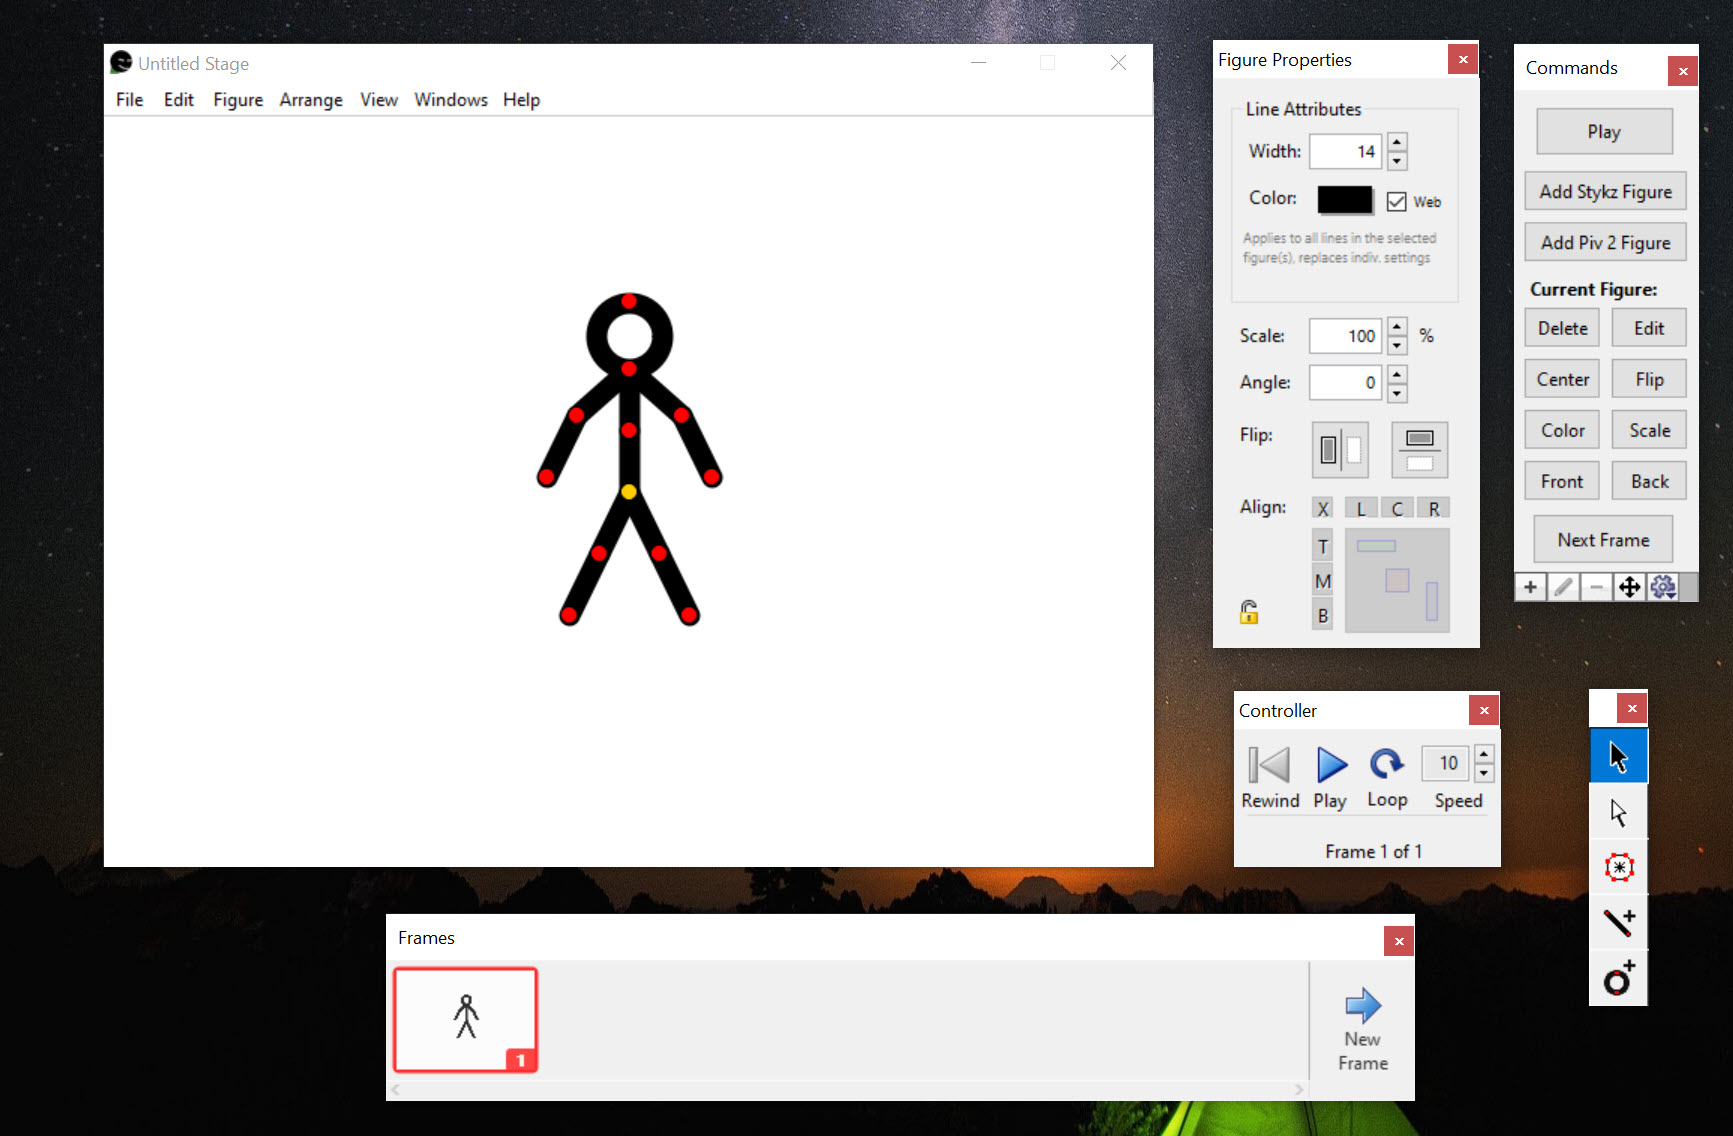Click the Next Frame button

pos(1603,540)
